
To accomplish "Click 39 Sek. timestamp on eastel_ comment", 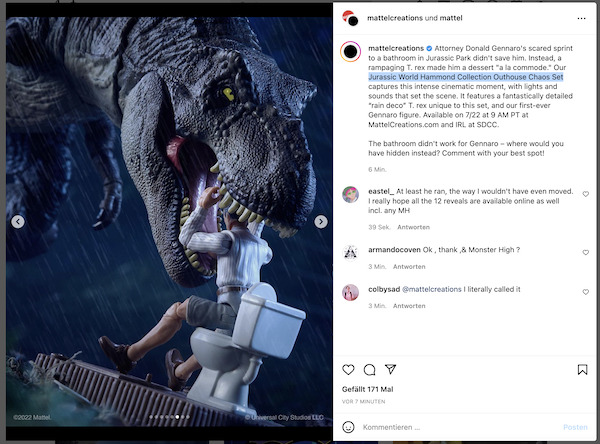I will pyautogui.click(x=379, y=227).
